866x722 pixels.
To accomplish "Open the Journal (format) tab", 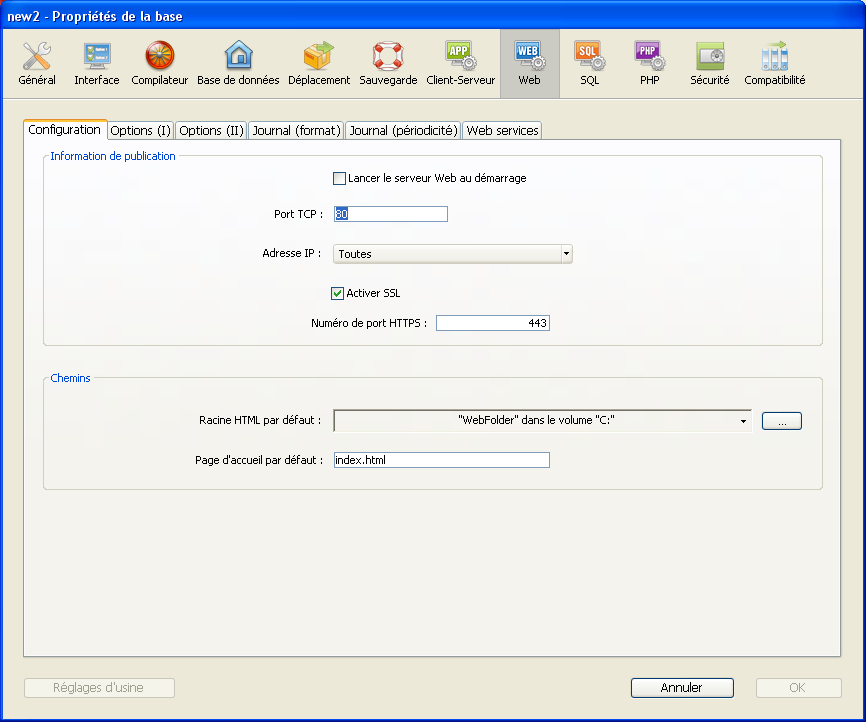I will (296, 131).
